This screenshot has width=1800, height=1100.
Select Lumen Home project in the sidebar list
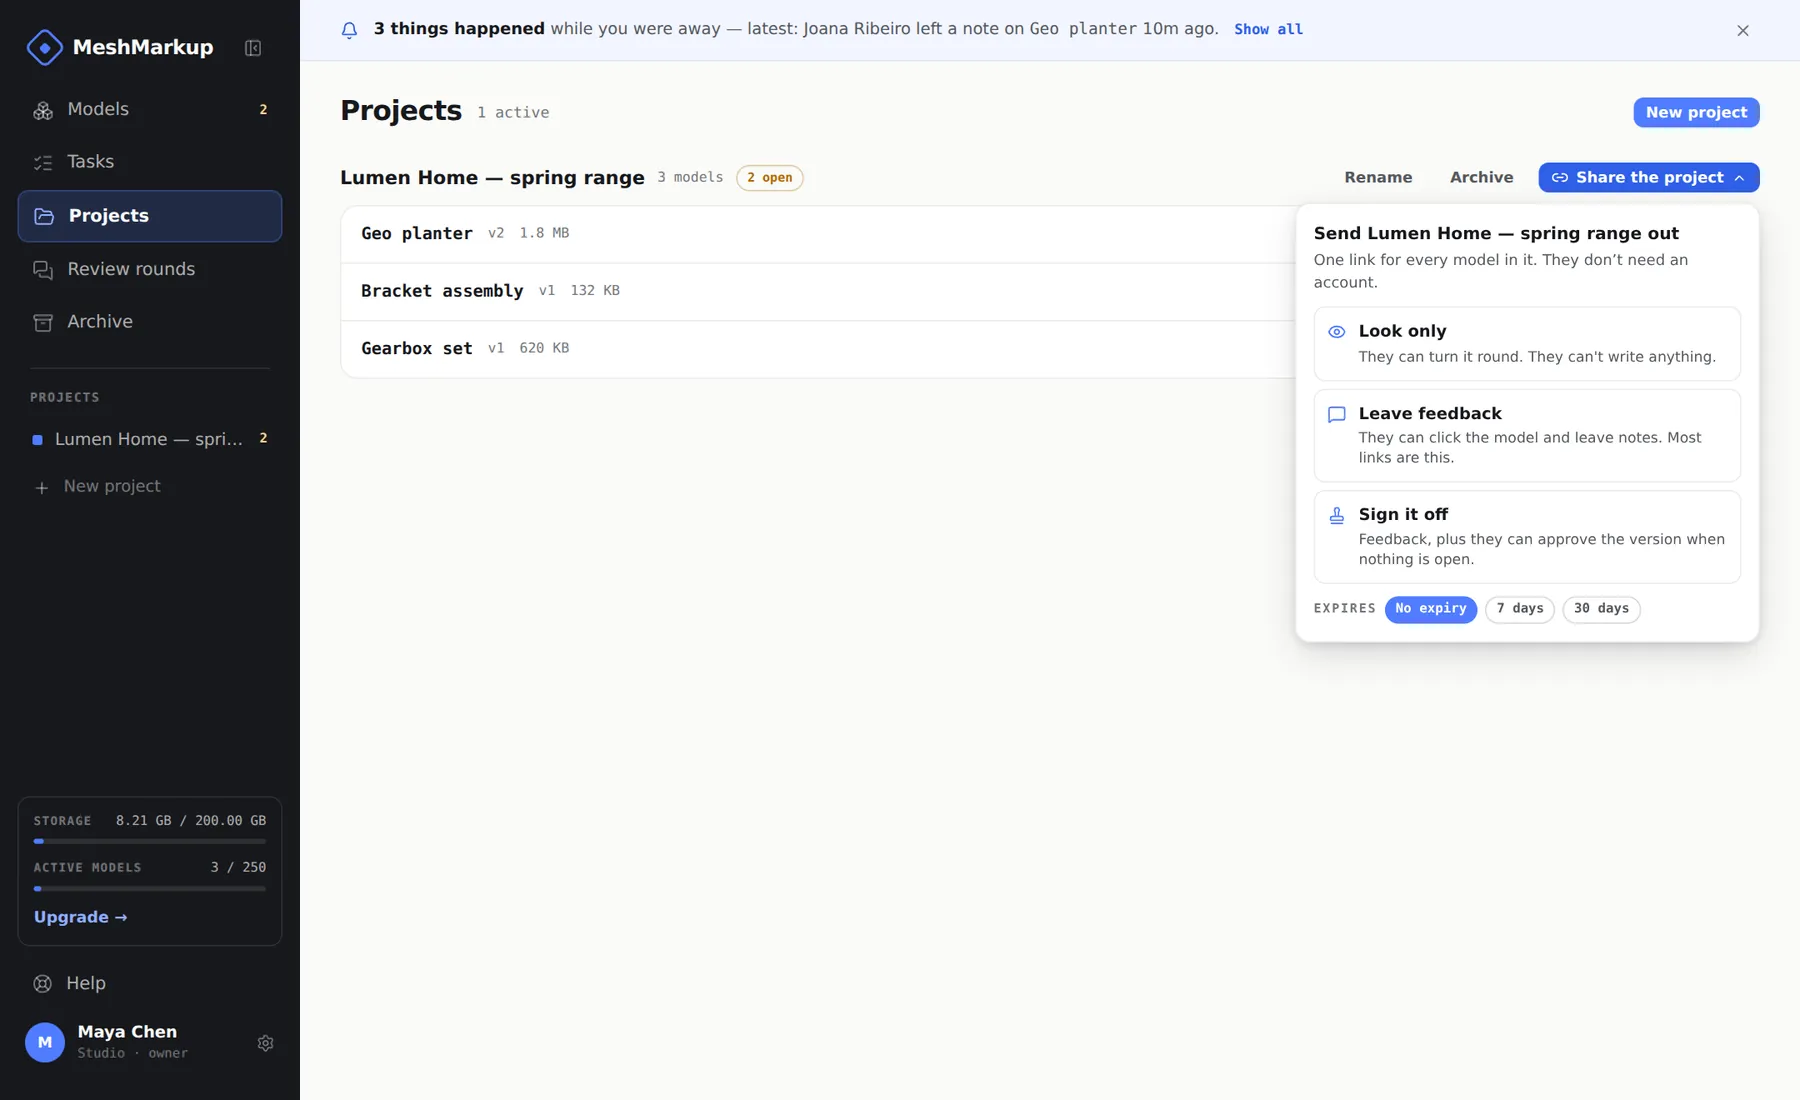click(150, 440)
